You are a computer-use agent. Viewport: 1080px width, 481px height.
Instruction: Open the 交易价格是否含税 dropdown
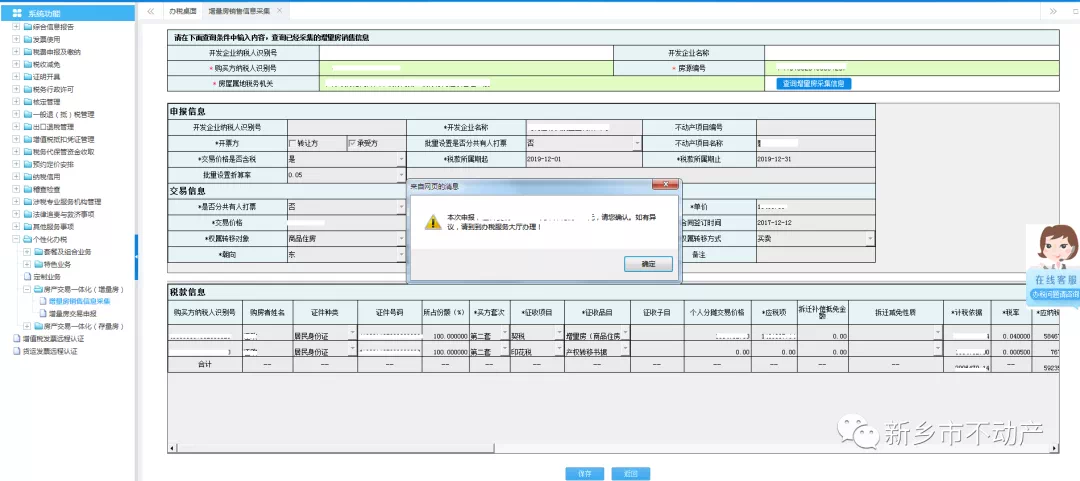401,159
